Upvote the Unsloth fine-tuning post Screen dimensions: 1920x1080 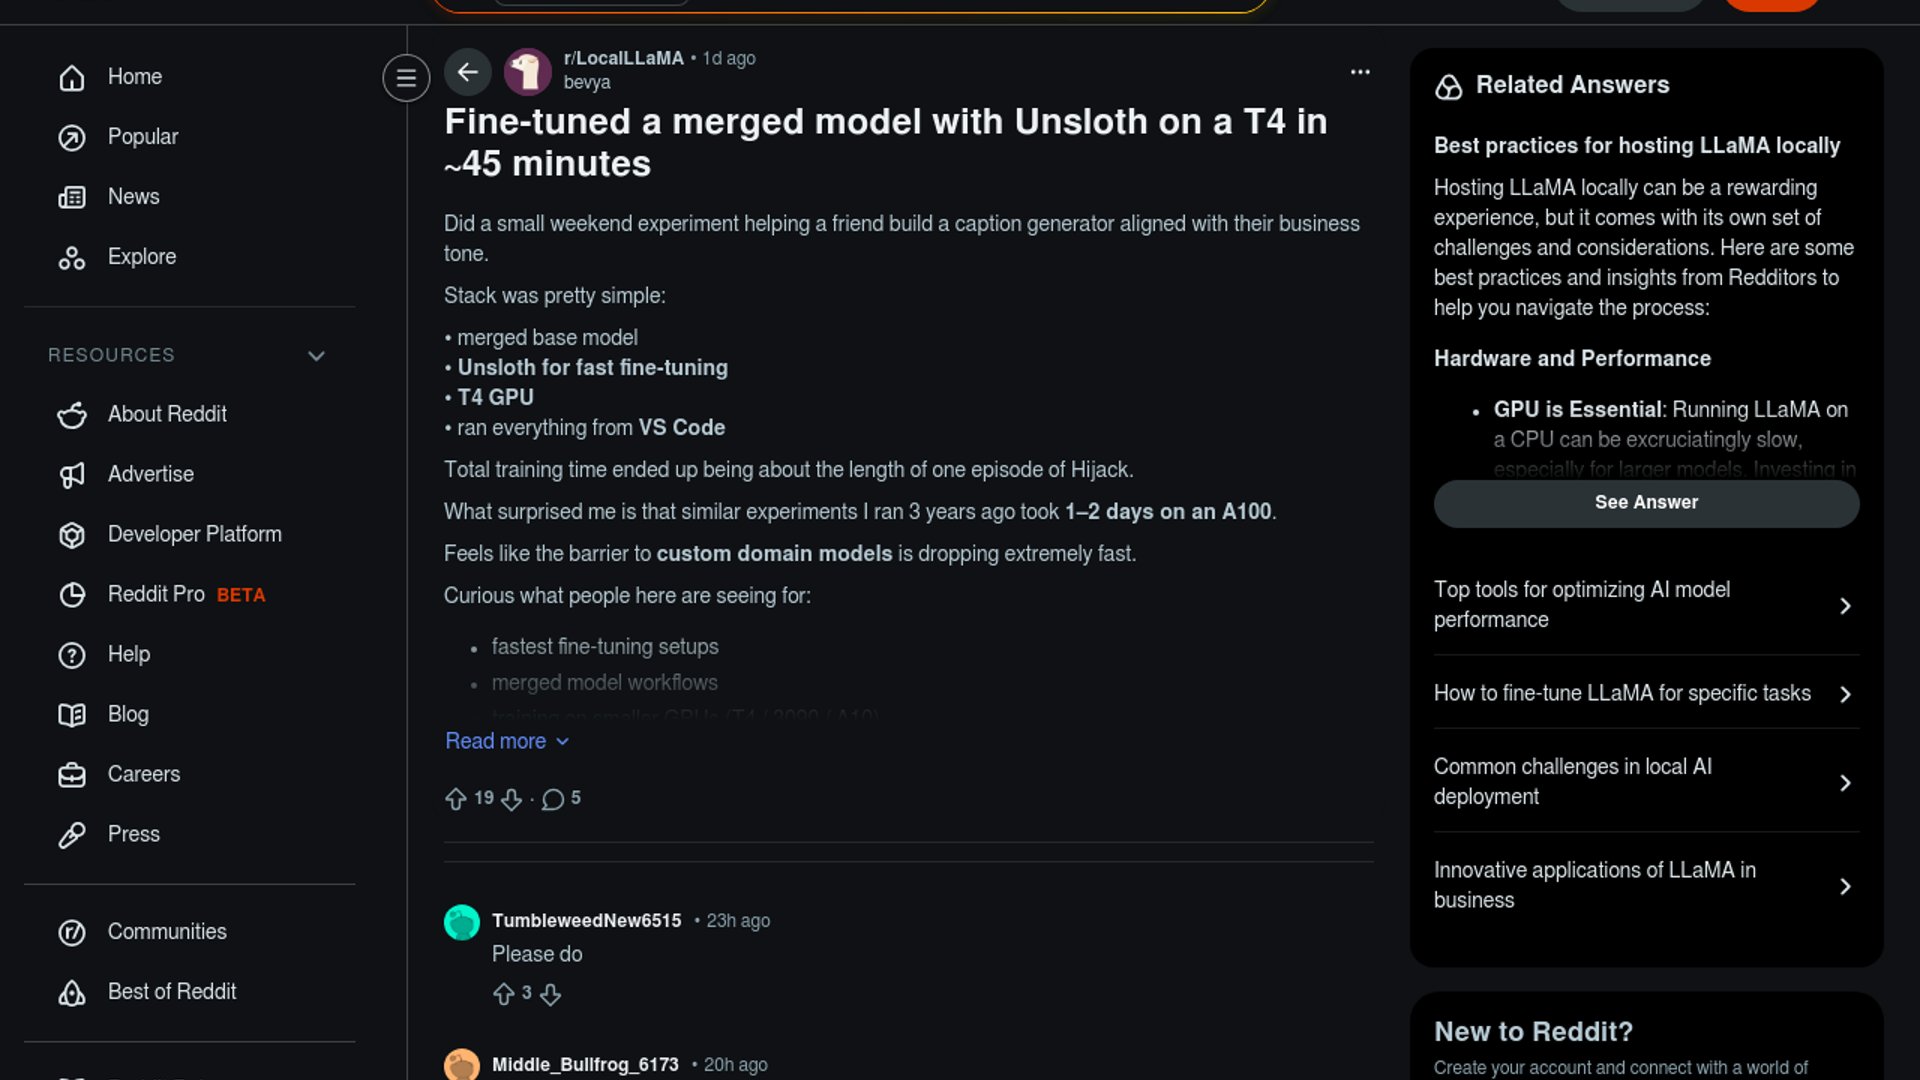pos(456,799)
